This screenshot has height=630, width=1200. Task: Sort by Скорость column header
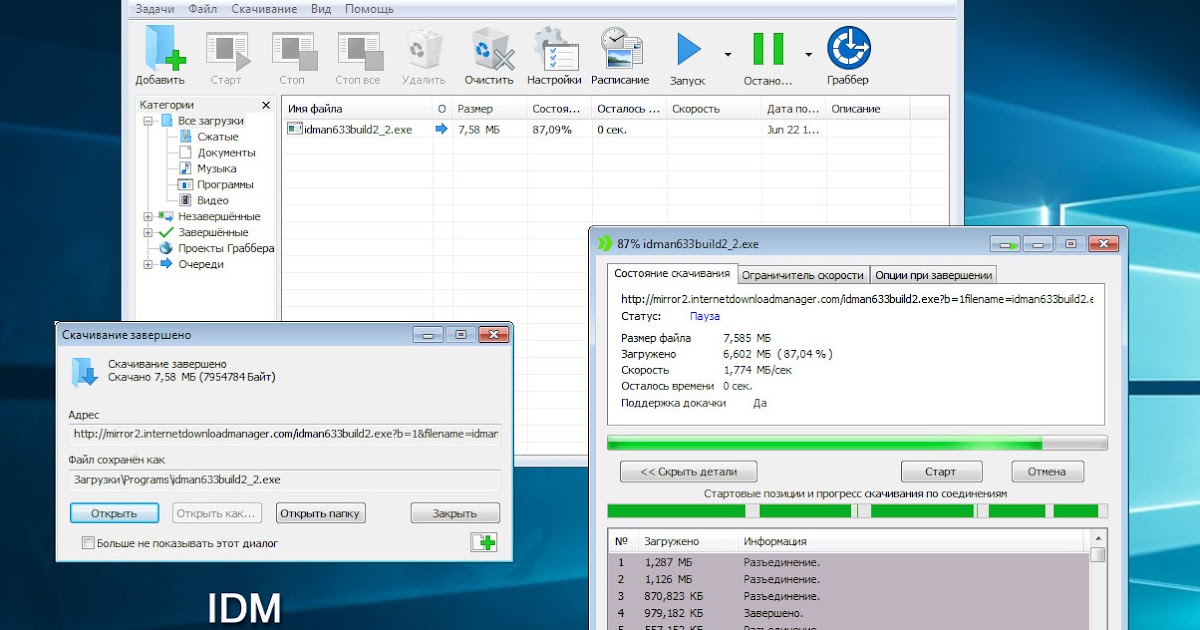pyautogui.click(x=713, y=109)
